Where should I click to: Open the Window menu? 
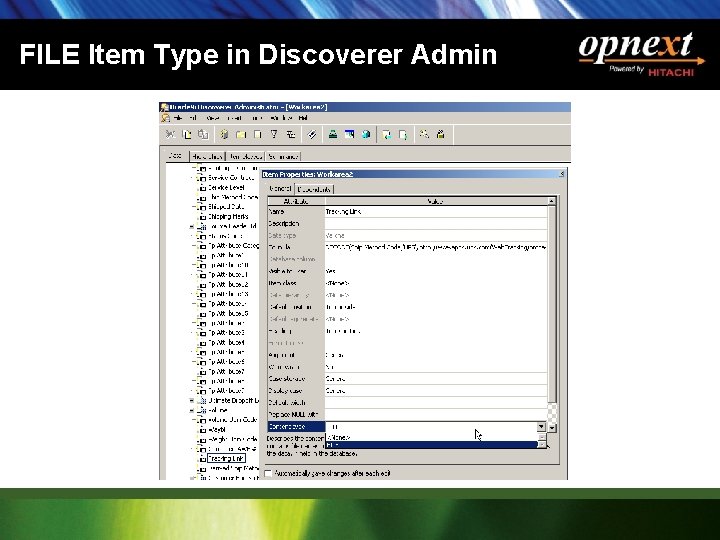click(281, 118)
